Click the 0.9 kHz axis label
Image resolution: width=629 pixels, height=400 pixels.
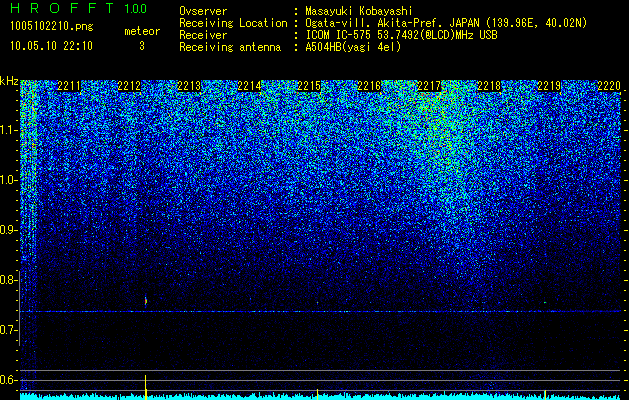9,230
